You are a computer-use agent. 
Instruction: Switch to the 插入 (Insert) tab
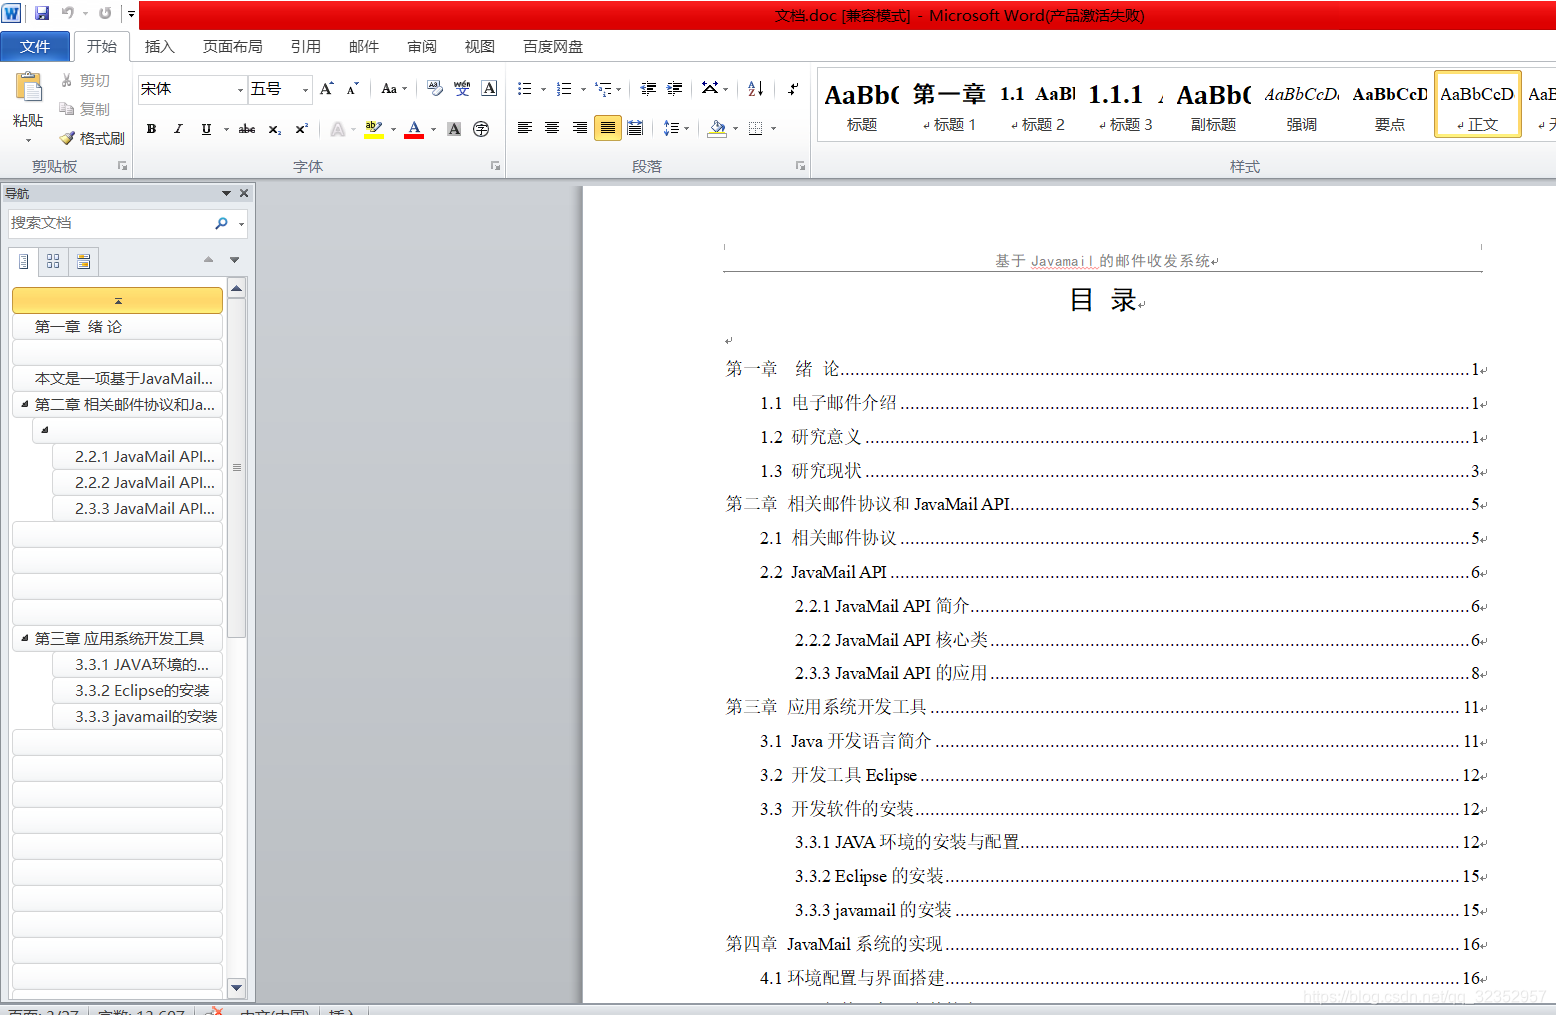[160, 46]
